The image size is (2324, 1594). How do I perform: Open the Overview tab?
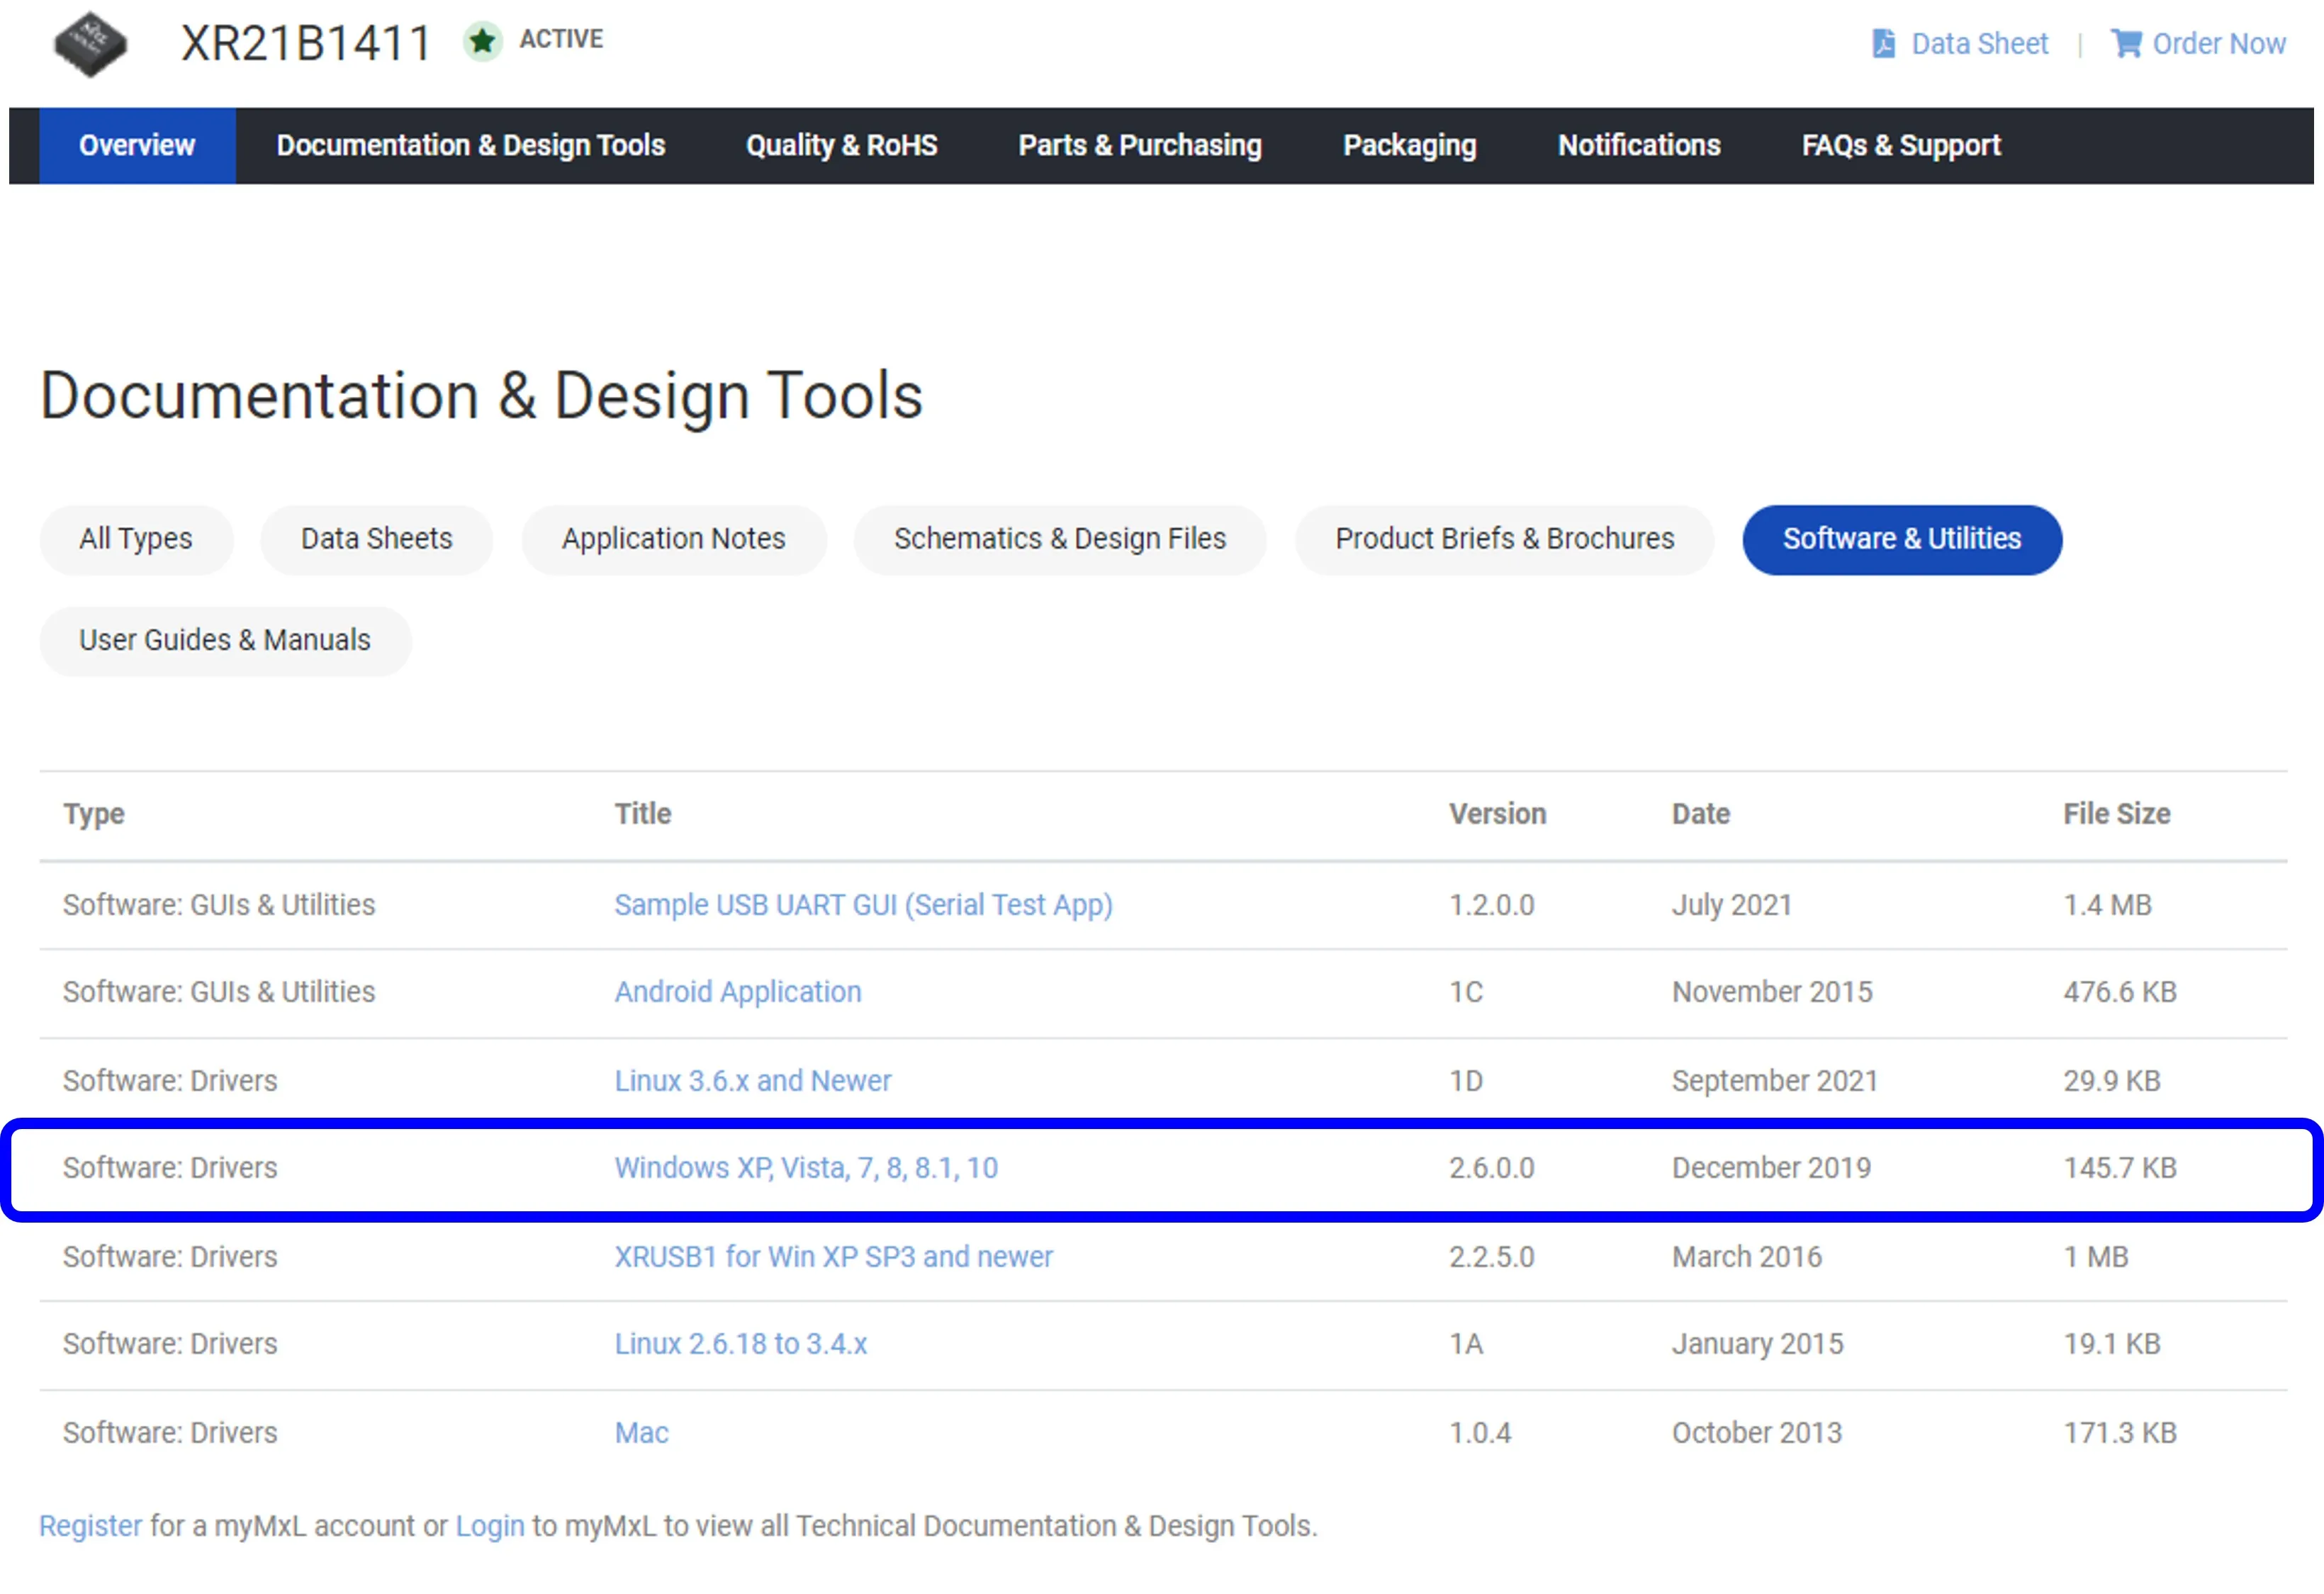[137, 146]
